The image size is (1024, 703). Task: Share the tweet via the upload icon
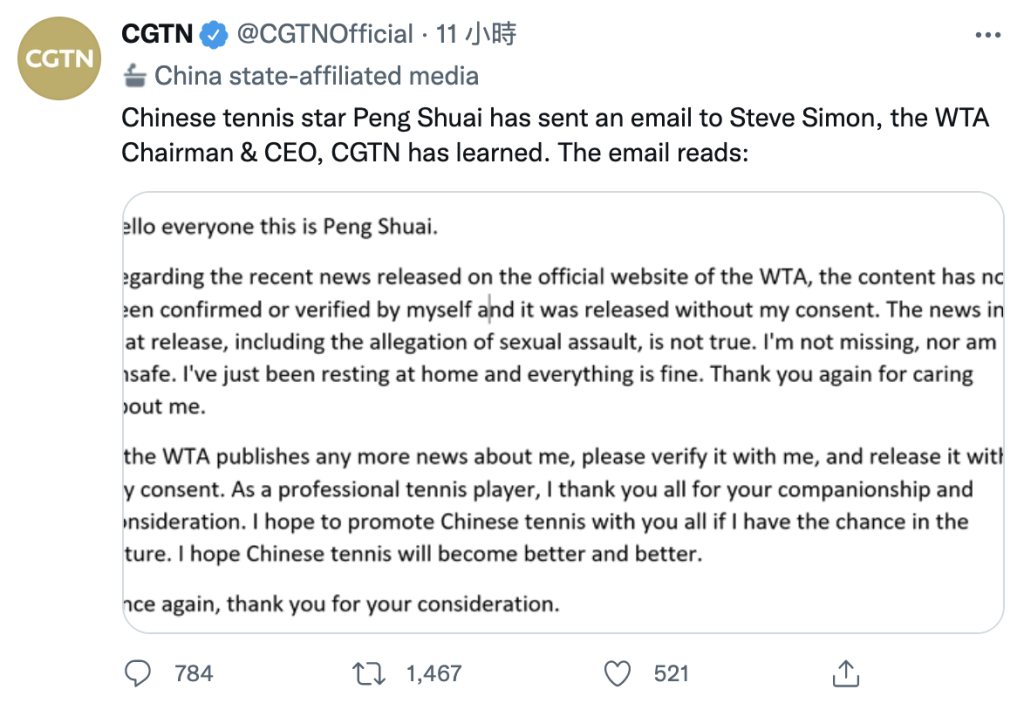pyautogui.click(x=846, y=673)
